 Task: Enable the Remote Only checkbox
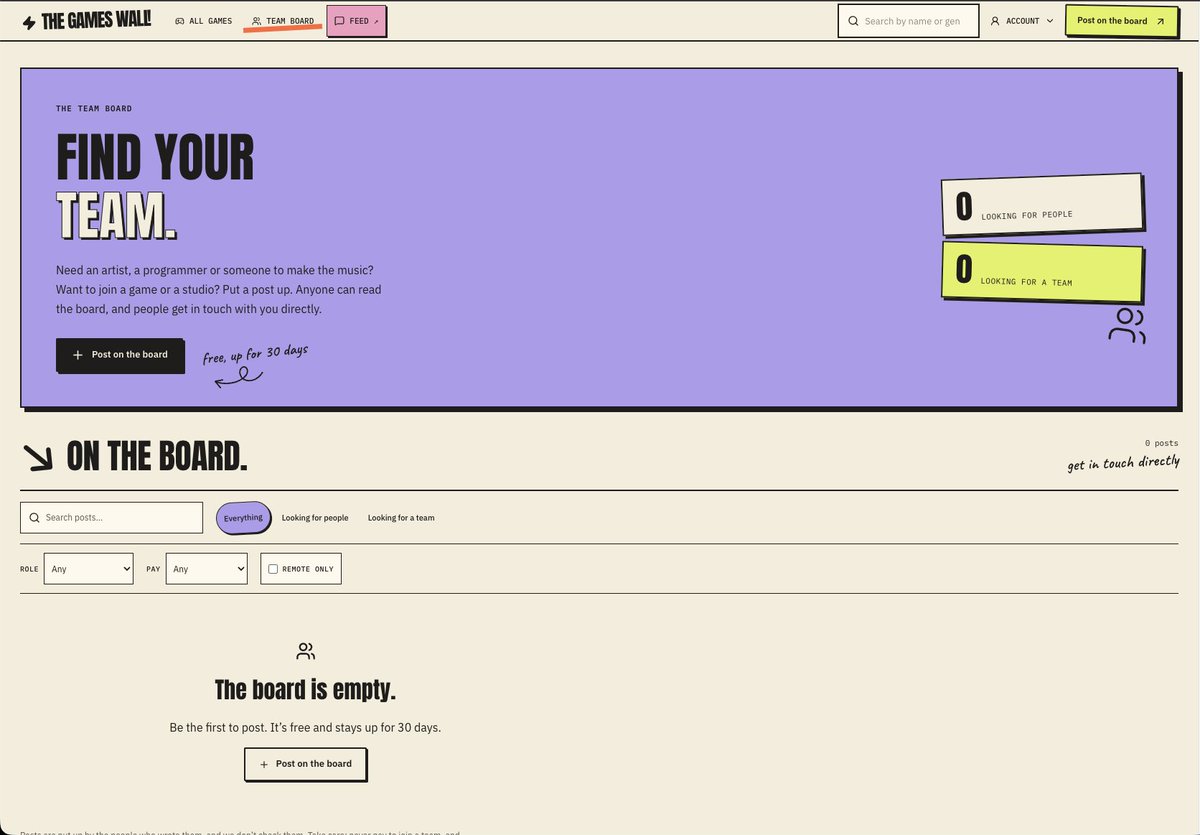pyautogui.click(x=273, y=569)
